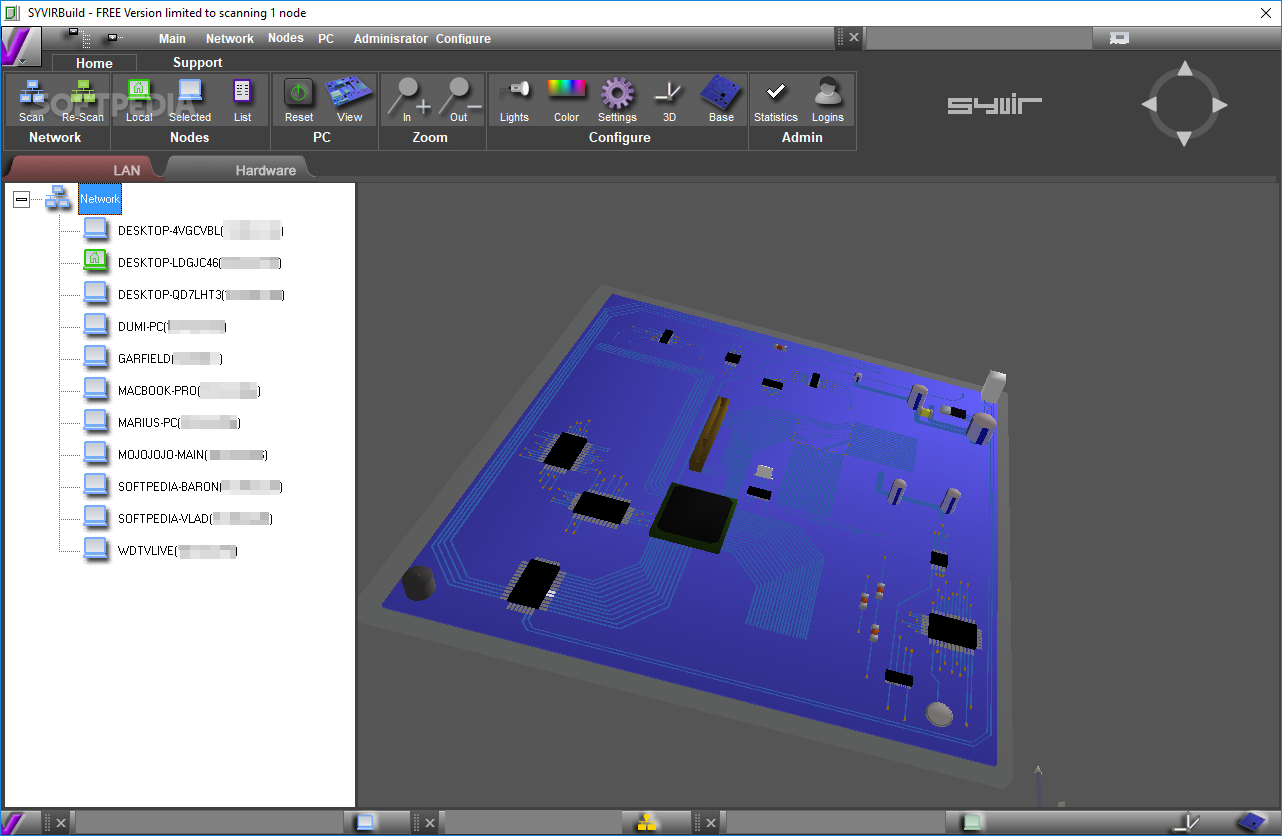Click the small monitor quick access icon beside it
Image resolution: width=1282 pixels, height=836 pixels.
pyautogui.click(x=113, y=38)
